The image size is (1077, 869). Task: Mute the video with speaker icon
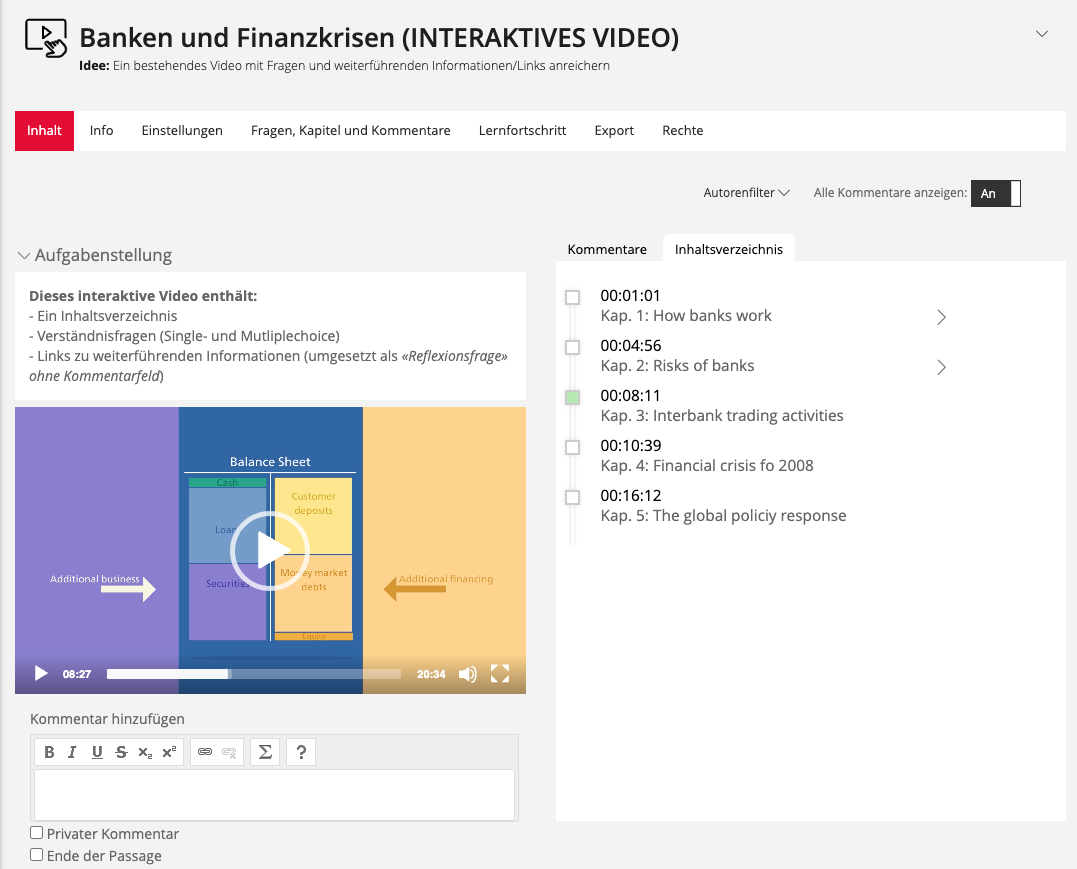click(467, 674)
